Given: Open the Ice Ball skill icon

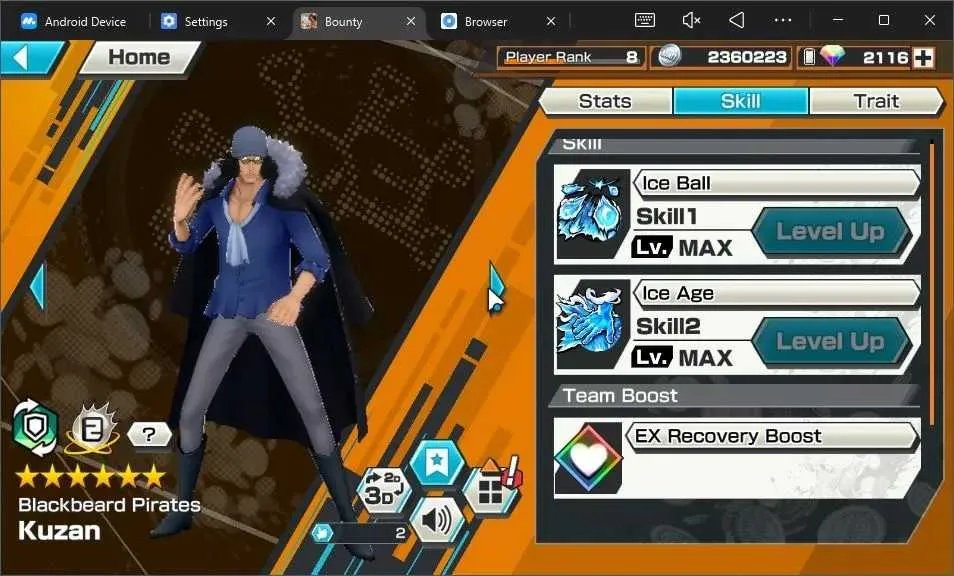Looking at the screenshot, I should pos(591,213).
